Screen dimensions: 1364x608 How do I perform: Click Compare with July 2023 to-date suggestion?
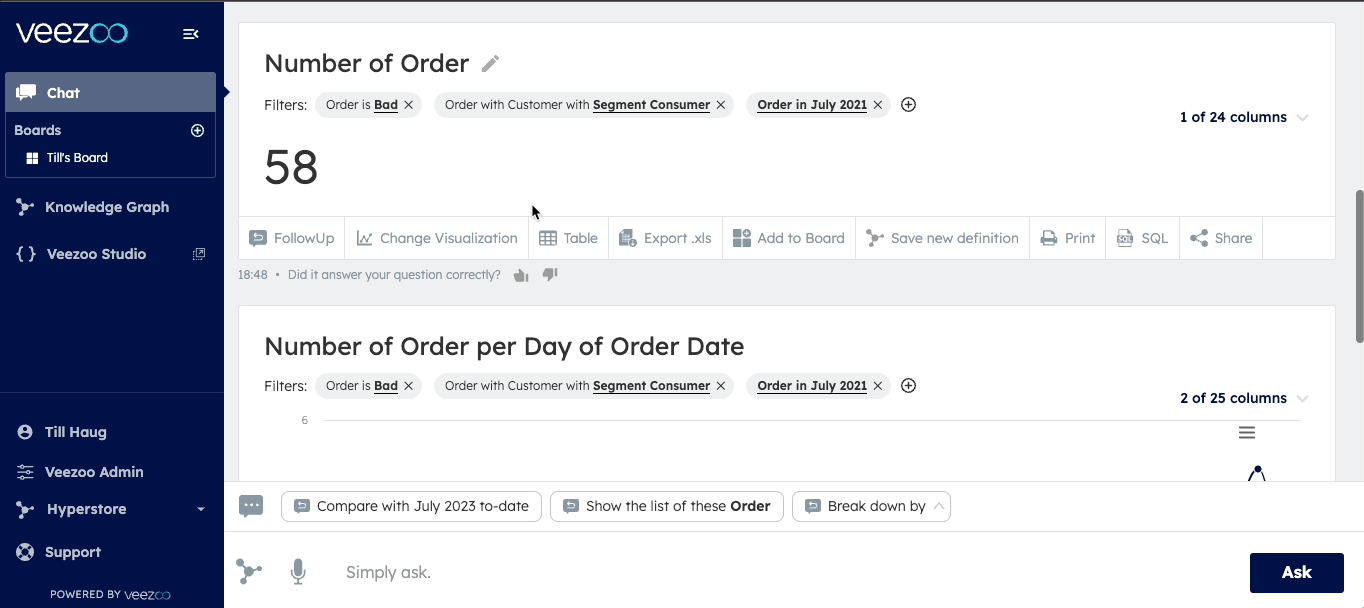pyautogui.click(x=411, y=506)
